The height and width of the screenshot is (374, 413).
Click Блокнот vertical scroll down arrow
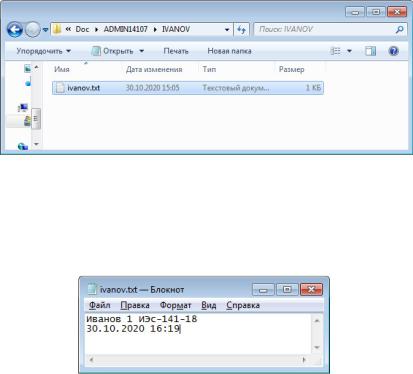coord(317,347)
